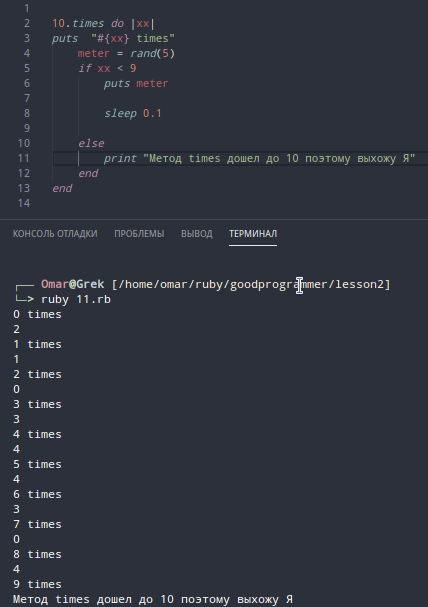Click line number 14 in the gutter
428x607 pixels.
click(x=24, y=203)
